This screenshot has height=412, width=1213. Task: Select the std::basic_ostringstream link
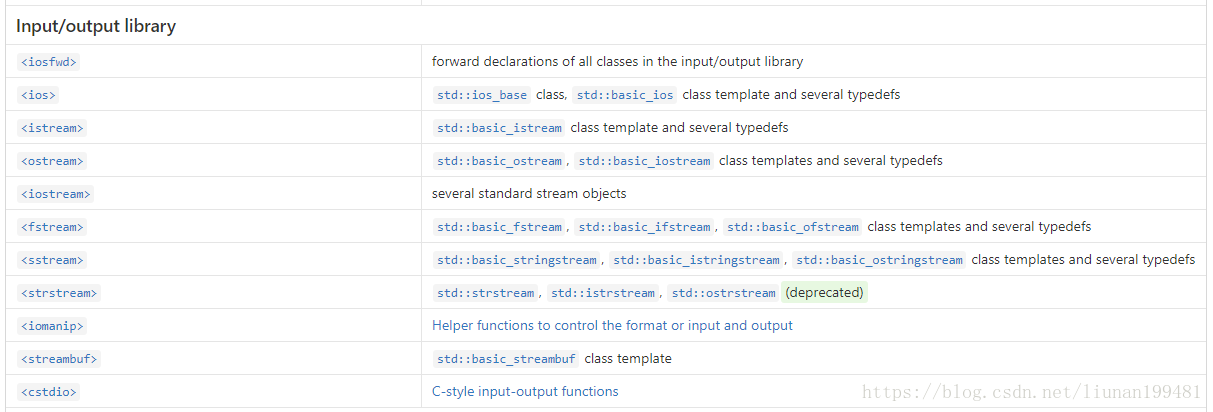click(x=879, y=260)
